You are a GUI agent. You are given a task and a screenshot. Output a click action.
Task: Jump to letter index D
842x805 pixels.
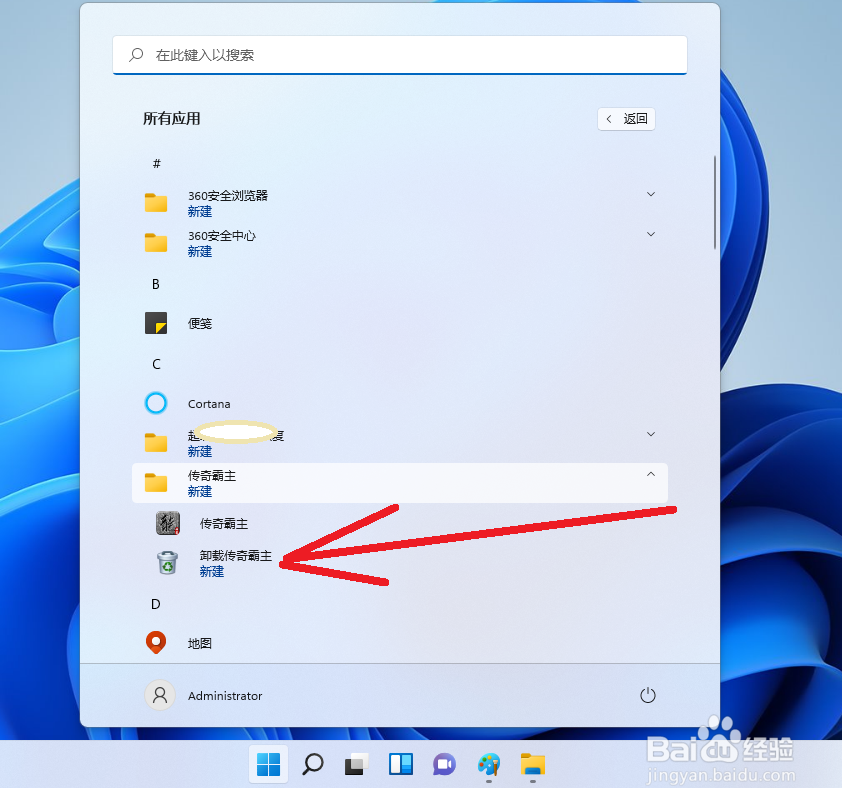click(x=156, y=604)
